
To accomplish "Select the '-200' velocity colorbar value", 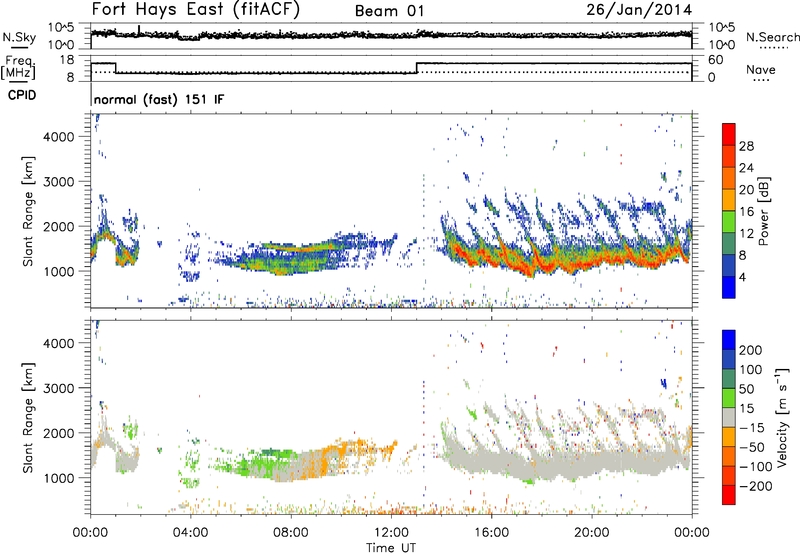I will click(x=756, y=486).
